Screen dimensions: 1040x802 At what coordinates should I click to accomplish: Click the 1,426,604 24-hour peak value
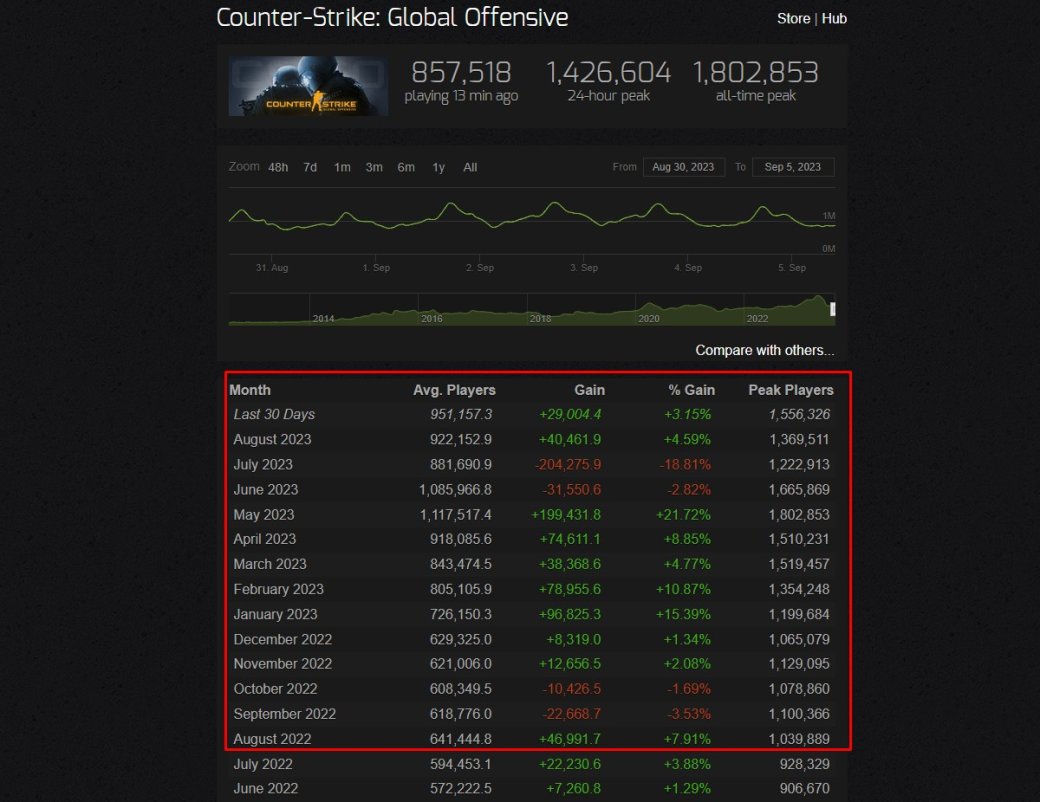(x=608, y=72)
